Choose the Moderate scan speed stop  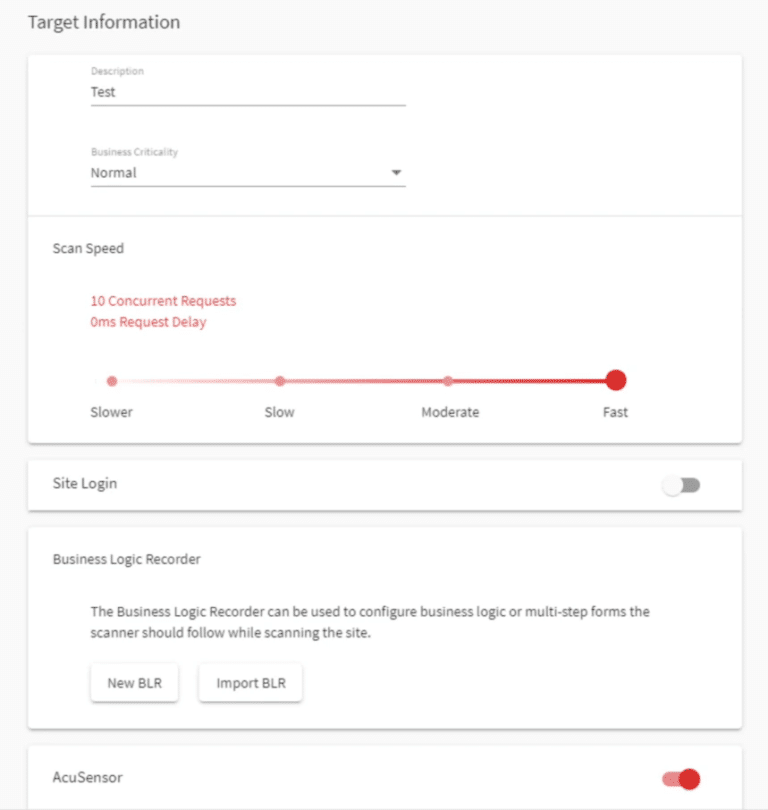point(448,381)
